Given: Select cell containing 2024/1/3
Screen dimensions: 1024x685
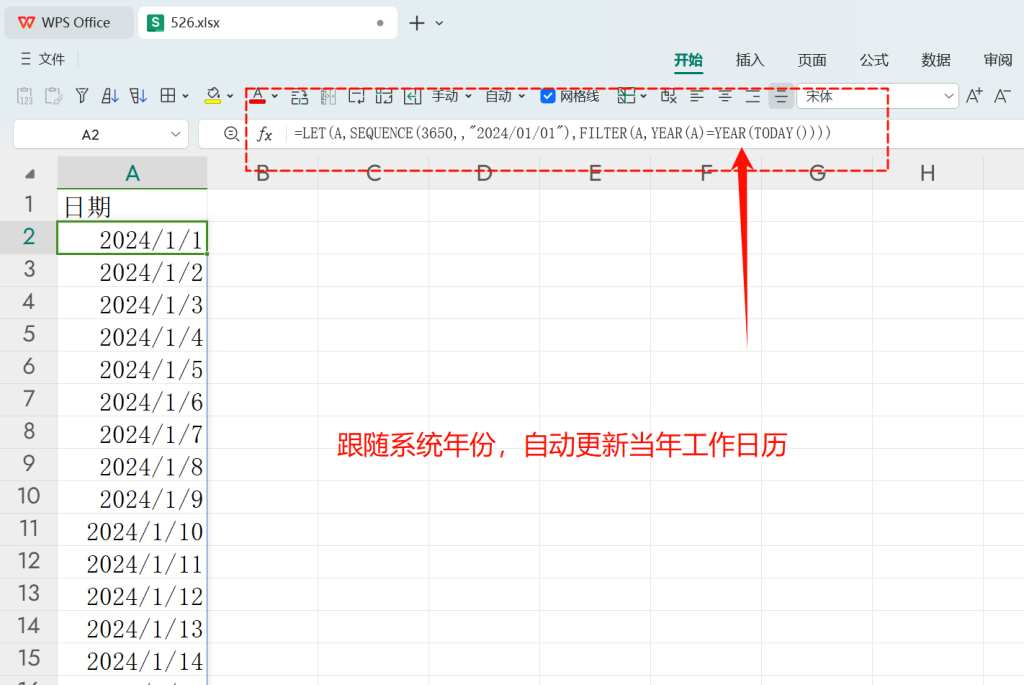Looking at the screenshot, I should tap(133, 303).
